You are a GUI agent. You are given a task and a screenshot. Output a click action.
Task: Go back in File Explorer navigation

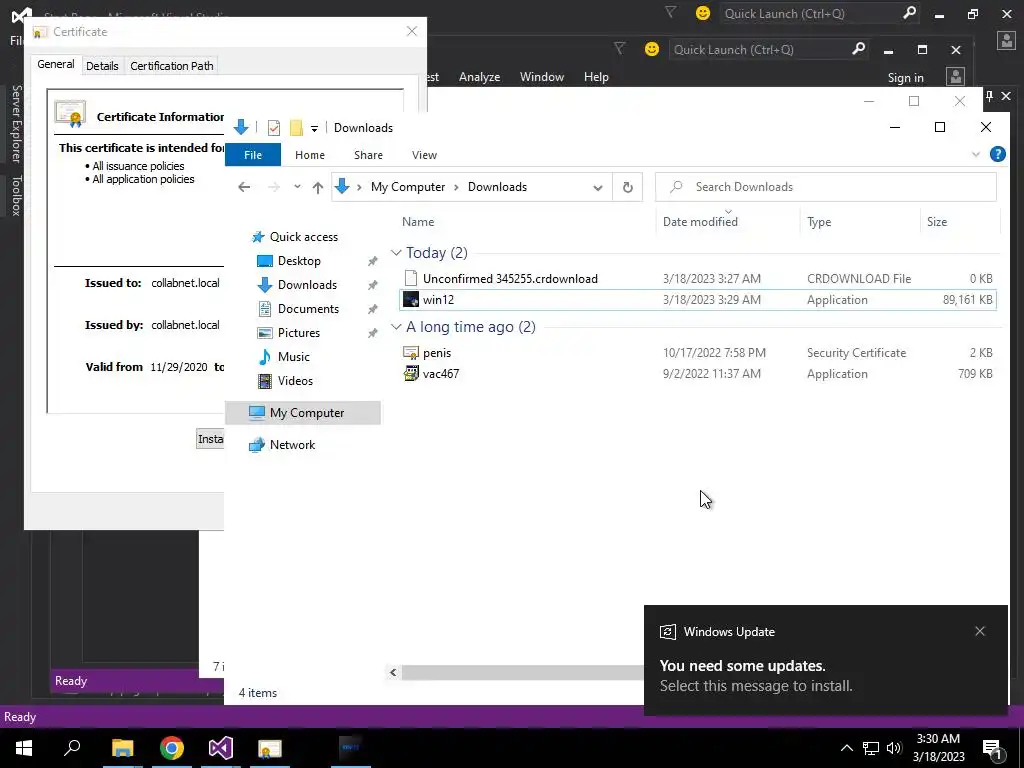(x=244, y=187)
